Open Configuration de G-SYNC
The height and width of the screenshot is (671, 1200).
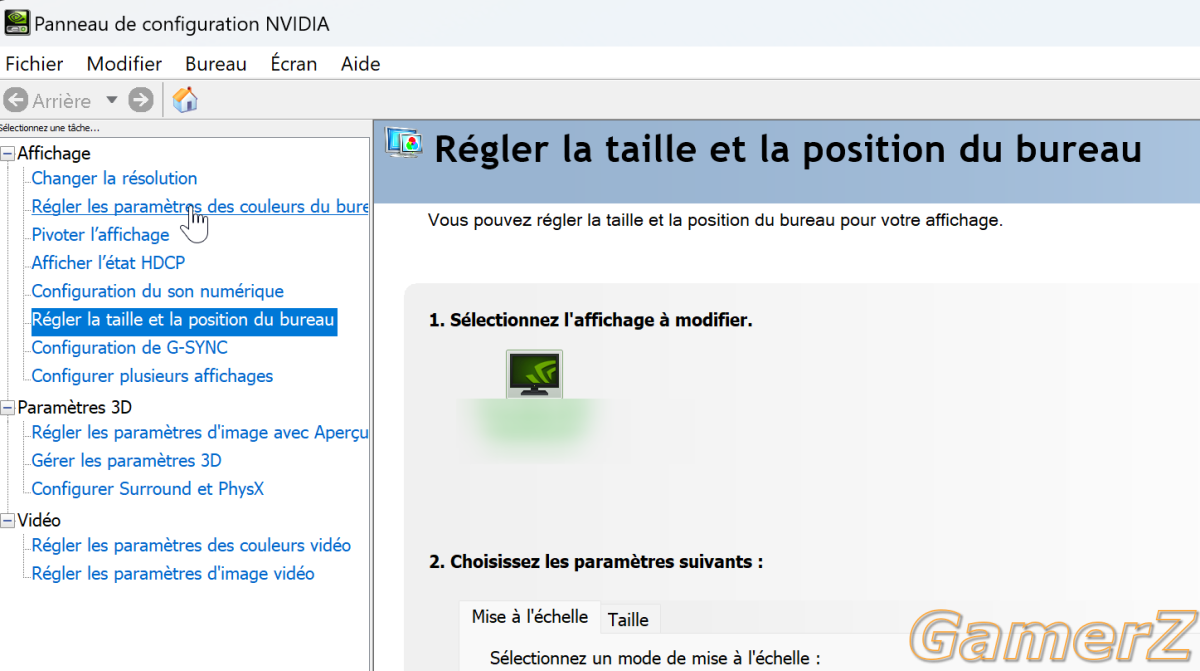coord(129,347)
